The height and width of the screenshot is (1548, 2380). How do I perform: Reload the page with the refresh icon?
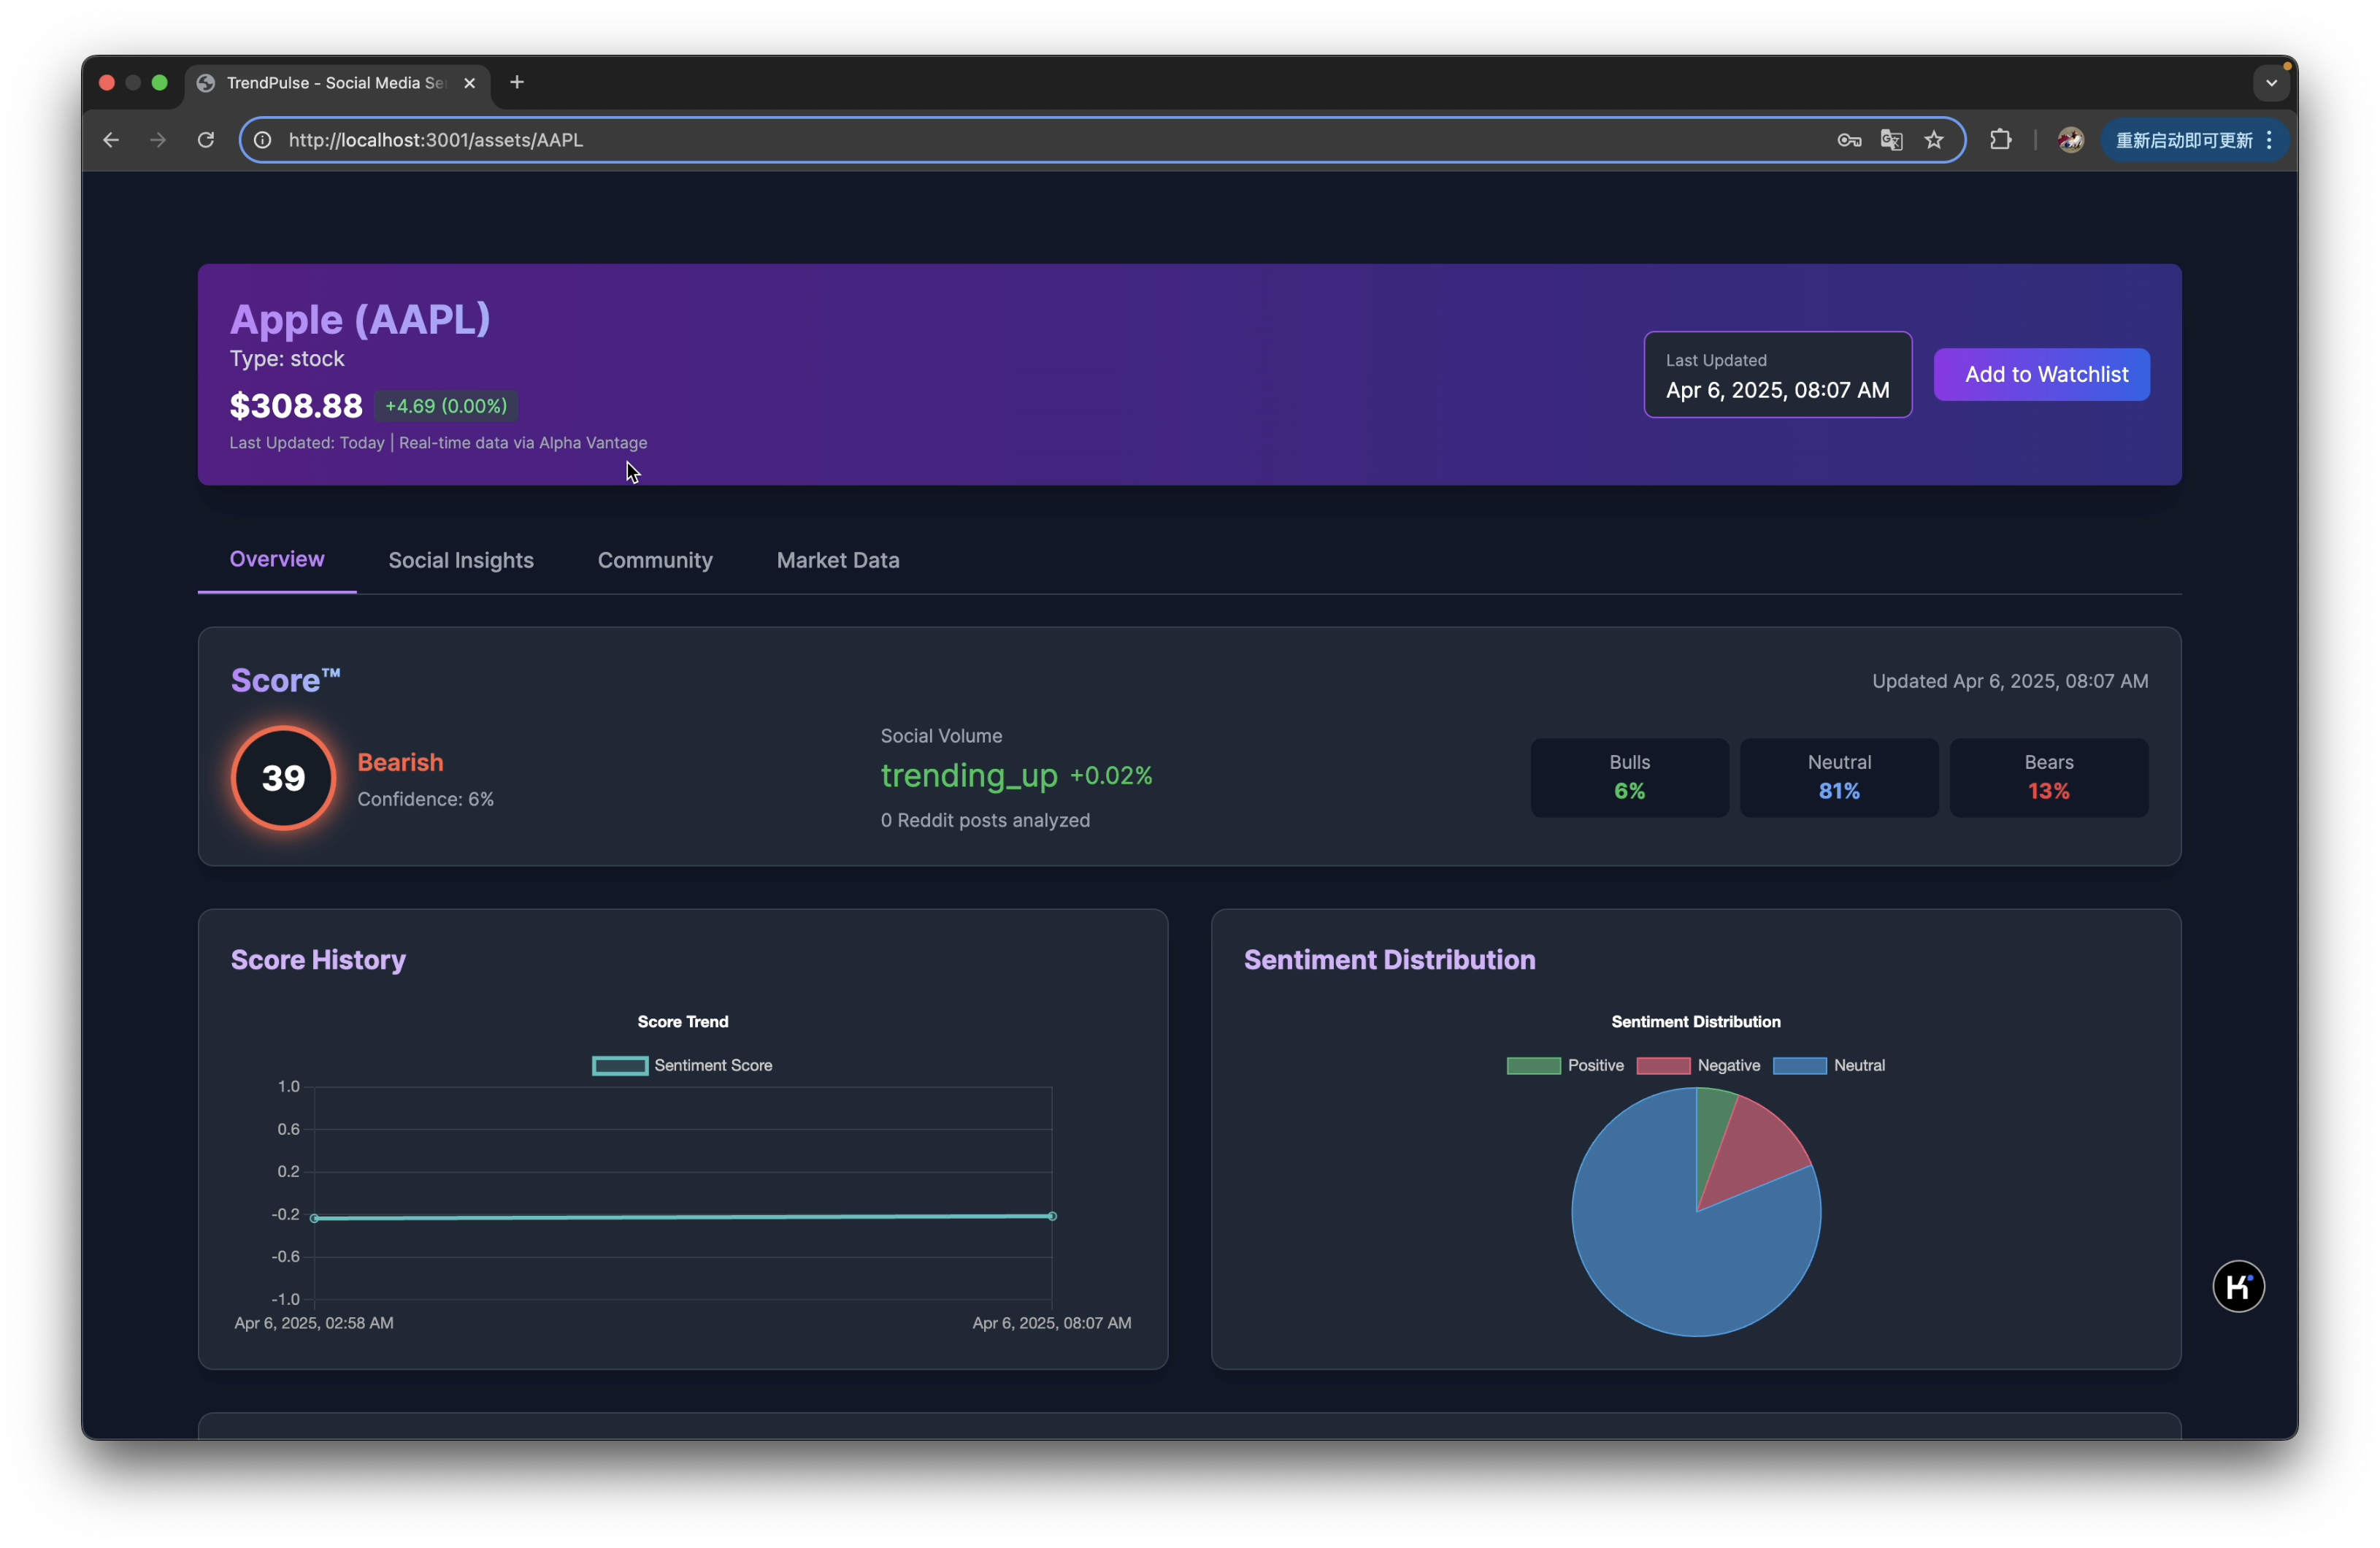[206, 140]
